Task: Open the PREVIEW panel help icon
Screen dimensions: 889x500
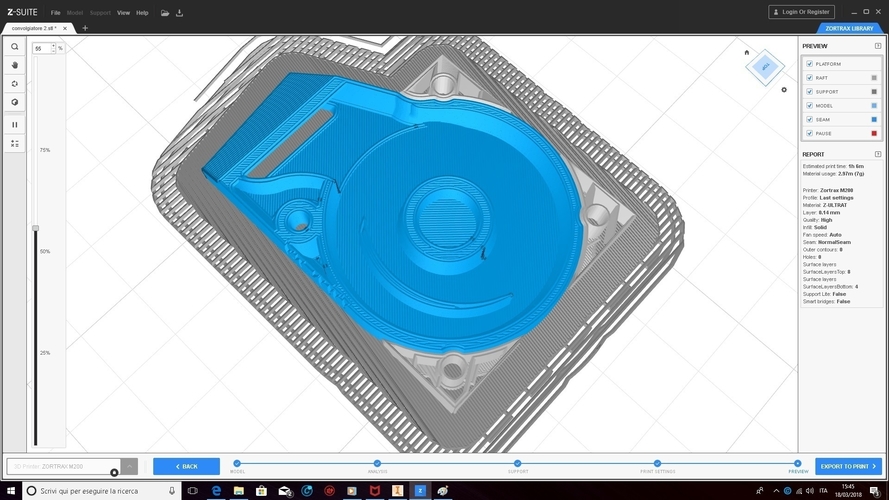Action: tap(878, 46)
